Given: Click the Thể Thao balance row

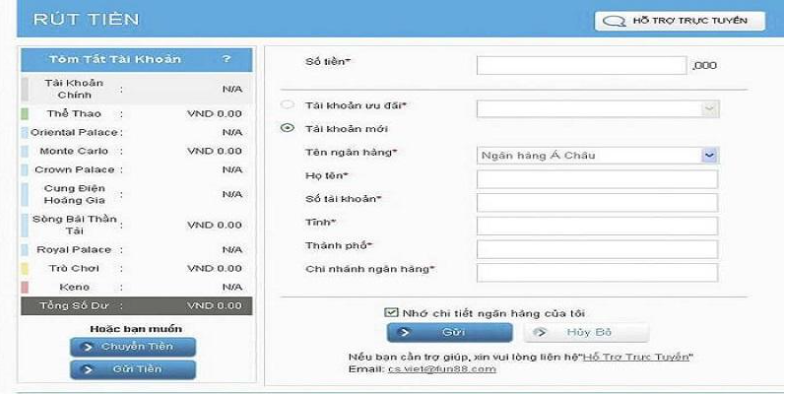Looking at the screenshot, I should pyautogui.click(x=137, y=114).
